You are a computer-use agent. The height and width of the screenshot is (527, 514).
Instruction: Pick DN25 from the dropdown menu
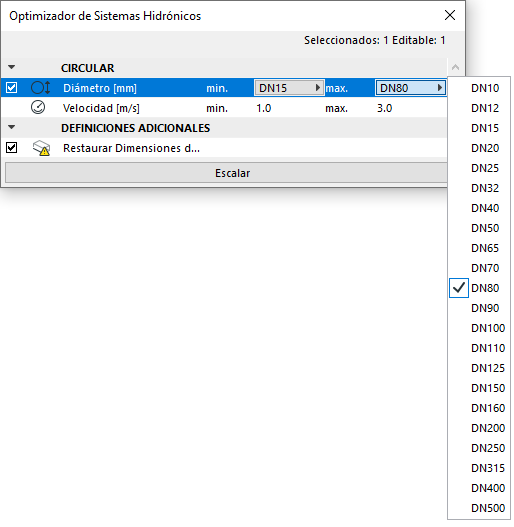[x=479, y=168]
